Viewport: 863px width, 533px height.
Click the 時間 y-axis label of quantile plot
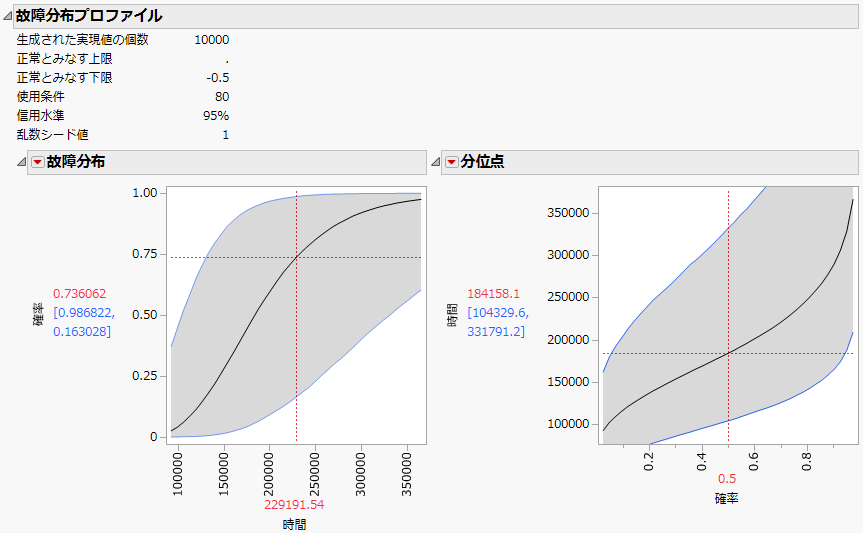click(452, 314)
